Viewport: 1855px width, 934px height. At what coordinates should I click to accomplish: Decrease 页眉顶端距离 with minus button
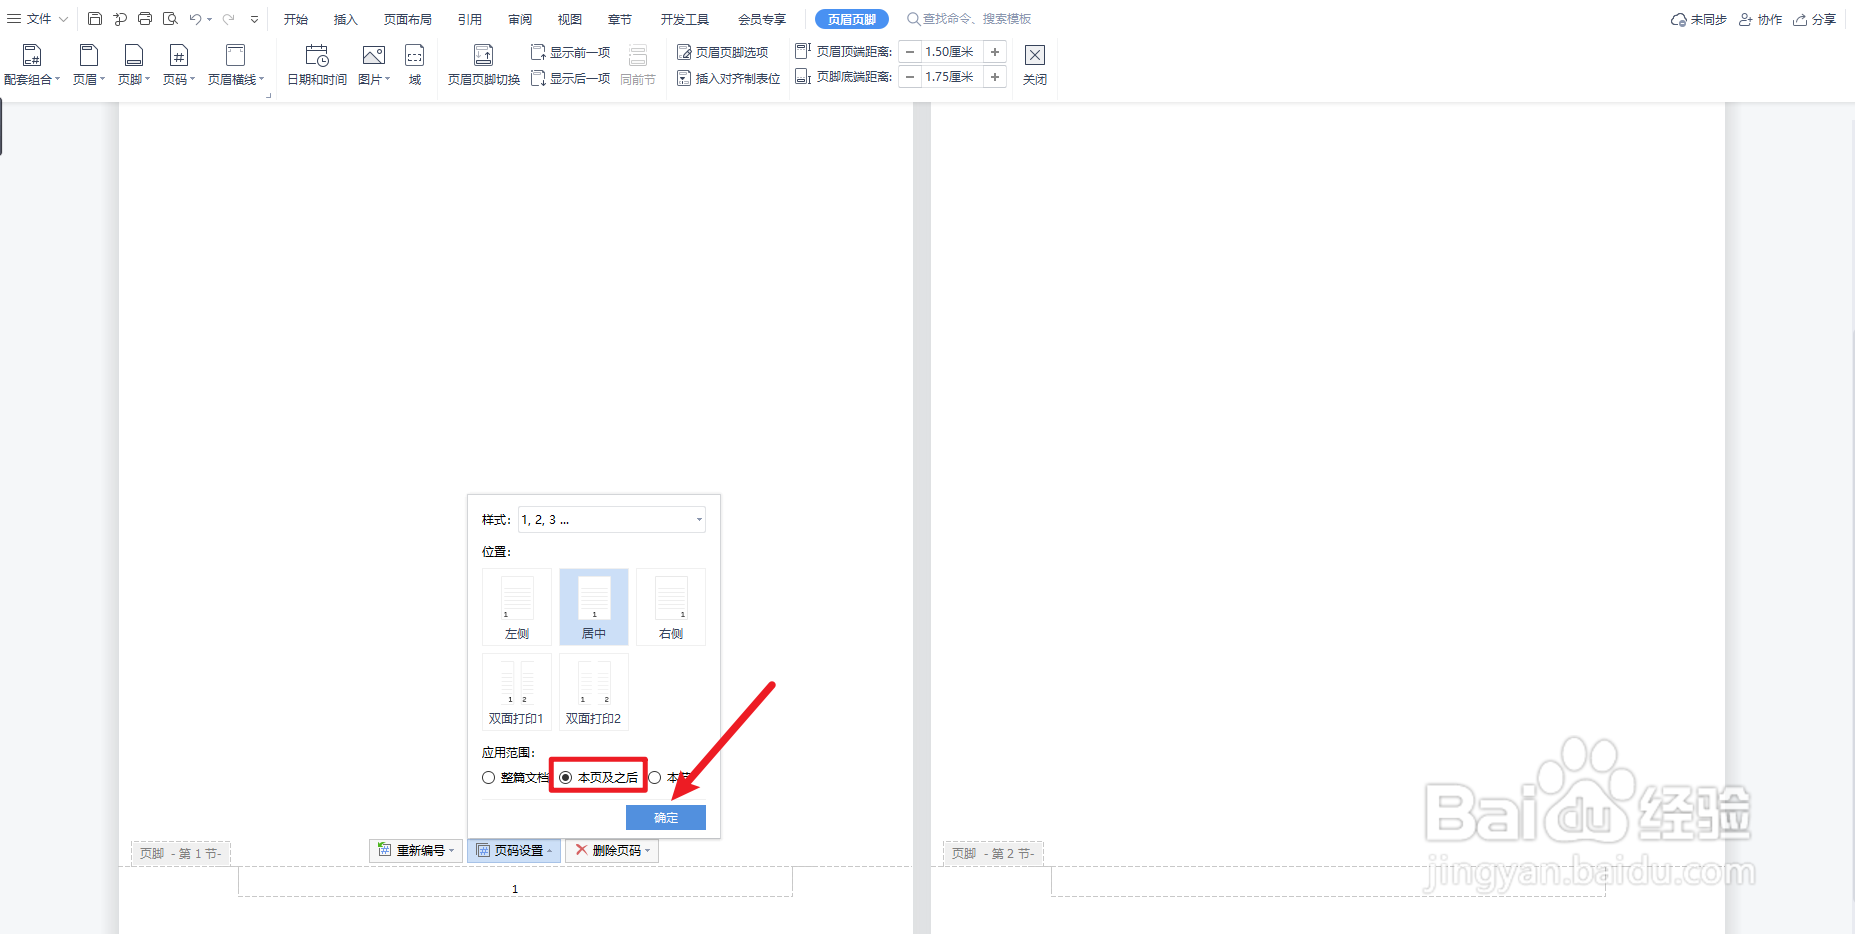[x=910, y=52]
